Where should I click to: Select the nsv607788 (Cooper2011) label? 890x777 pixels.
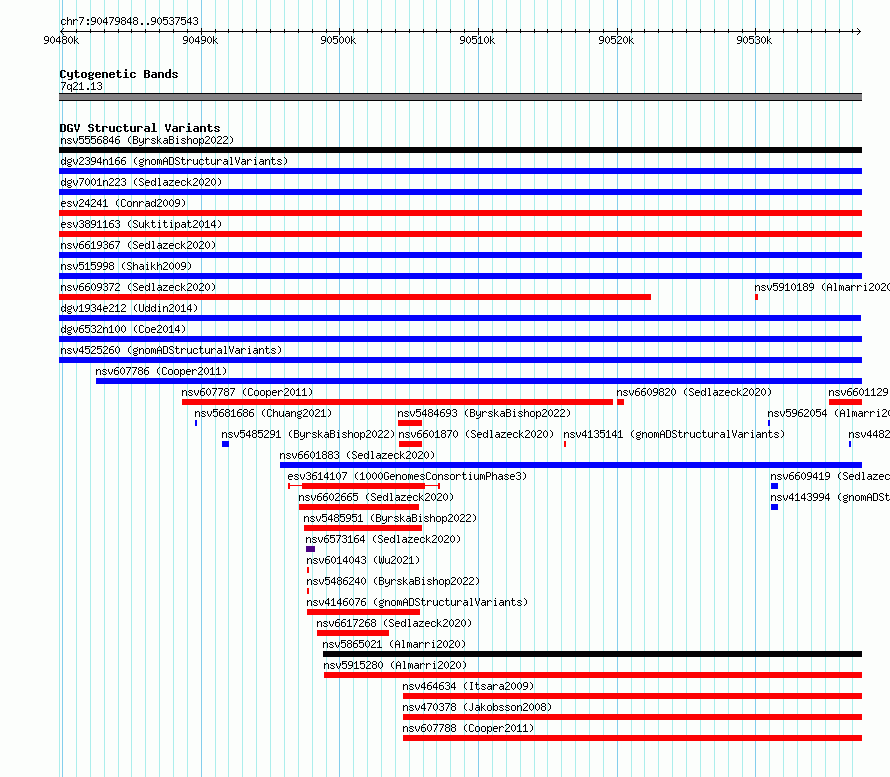[x=468, y=728]
